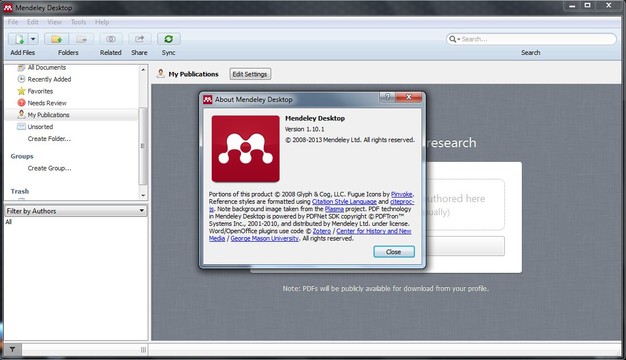This screenshot has width=626, height=360.
Task: Open the Zotero link
Action: tap(322, 231)
